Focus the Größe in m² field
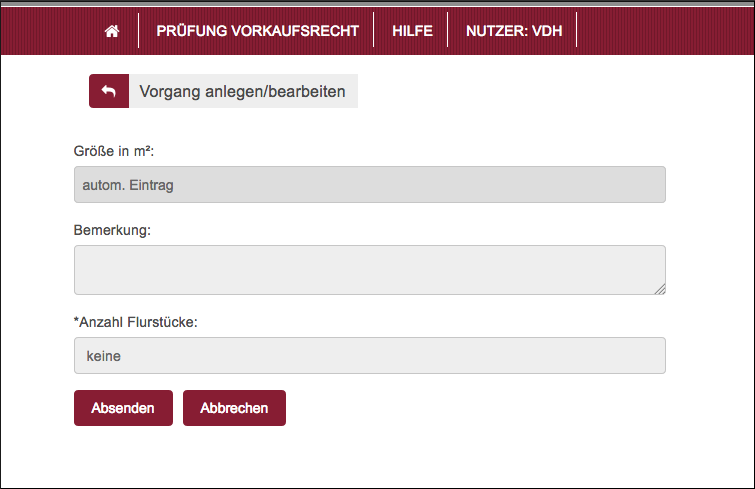Viewport: 755px width, 489px height. (369, 185)
